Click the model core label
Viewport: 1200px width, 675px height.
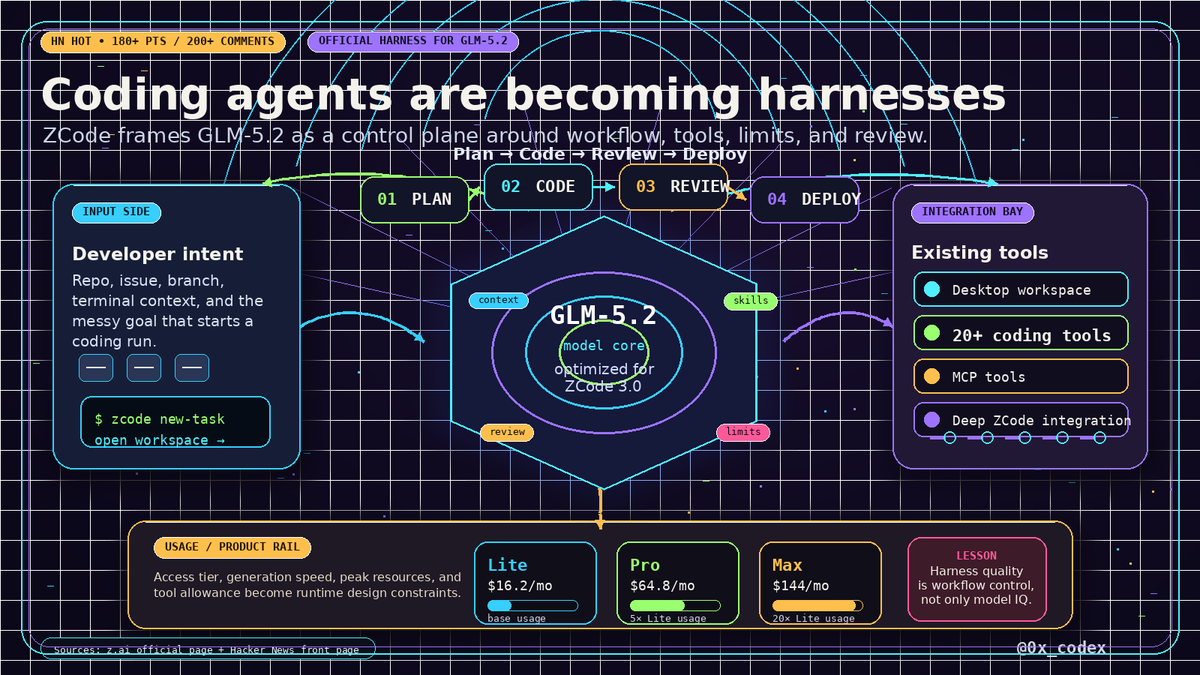point(603,346)
